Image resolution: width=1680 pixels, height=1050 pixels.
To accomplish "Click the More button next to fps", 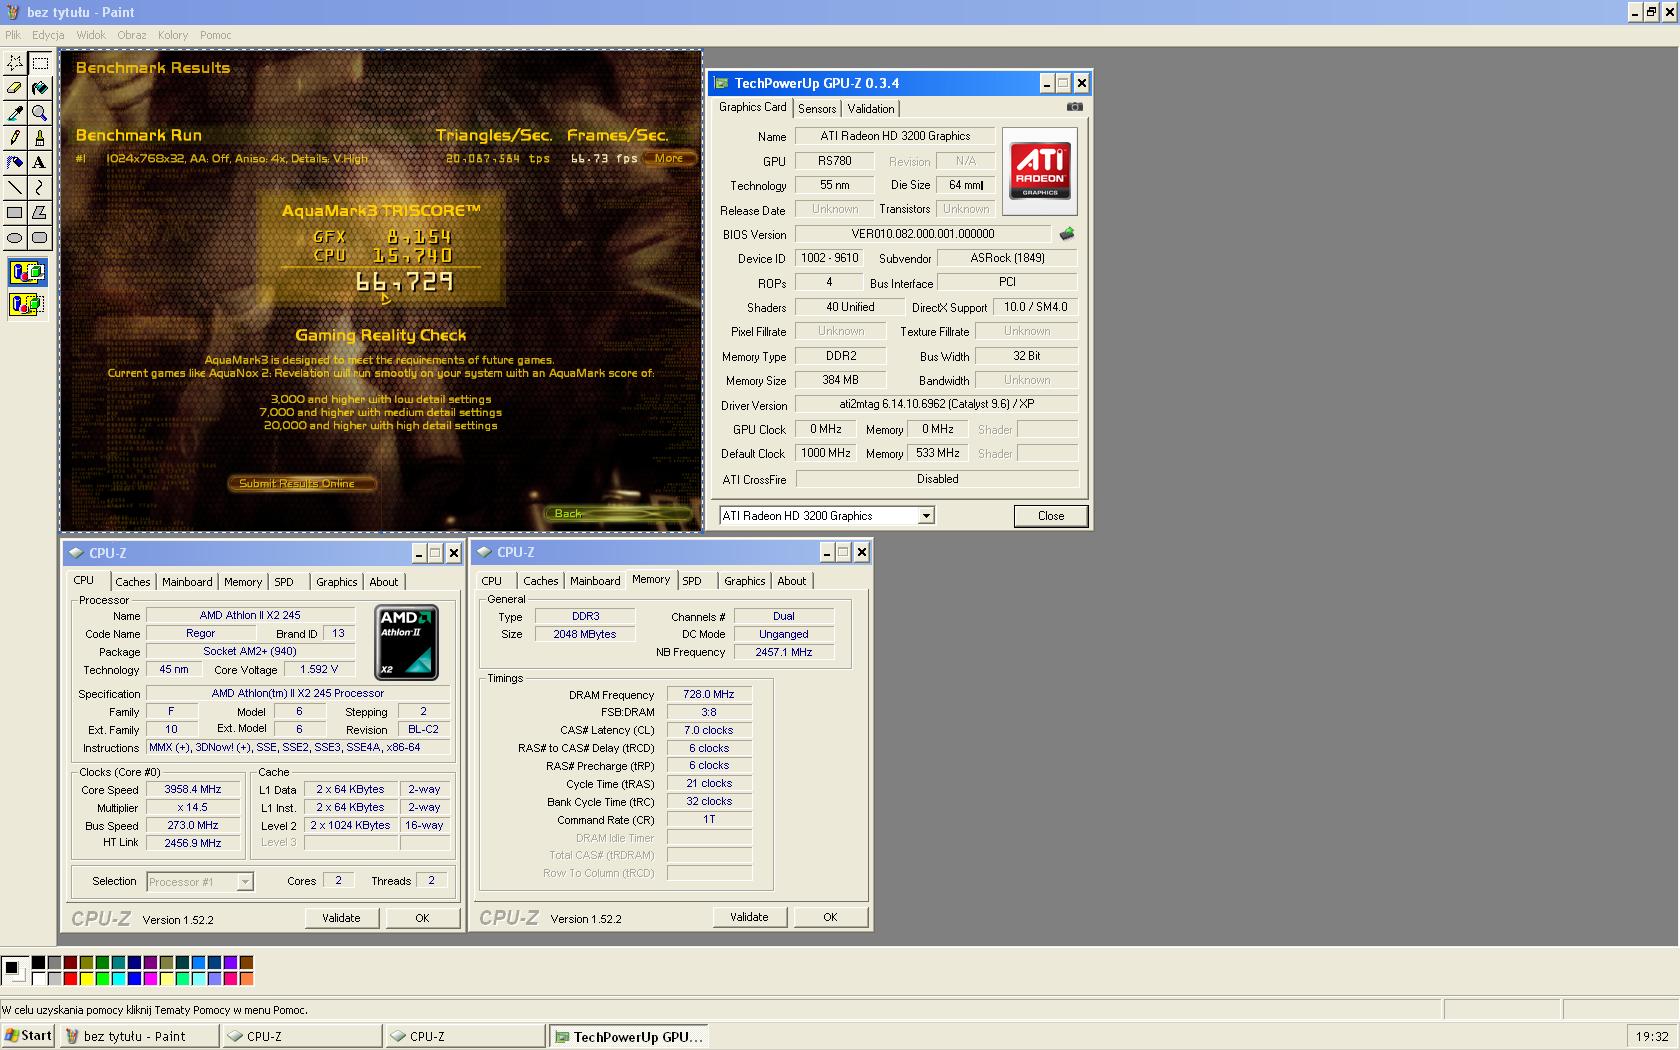I will click(669, 158).
